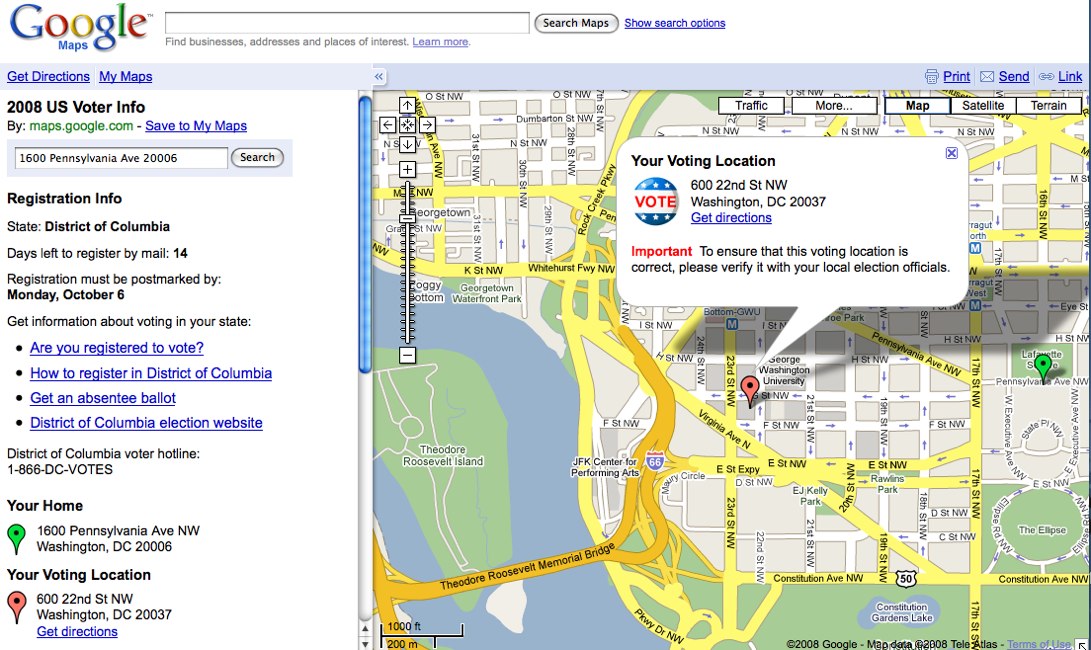Pan the map down with the arrow
This screenshot has height=650, width=1091.
pos(407,144)
